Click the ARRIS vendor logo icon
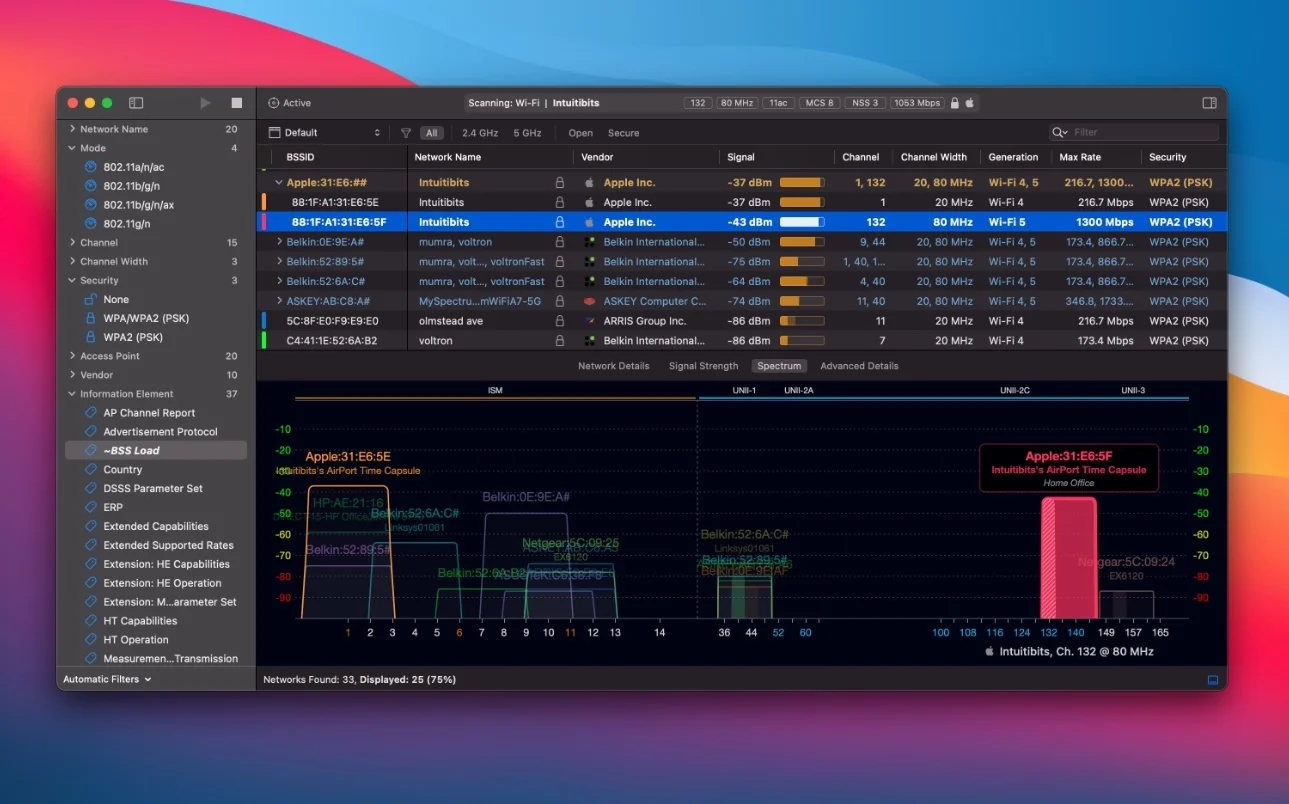The image size is (1289, 804). [590, 321]
